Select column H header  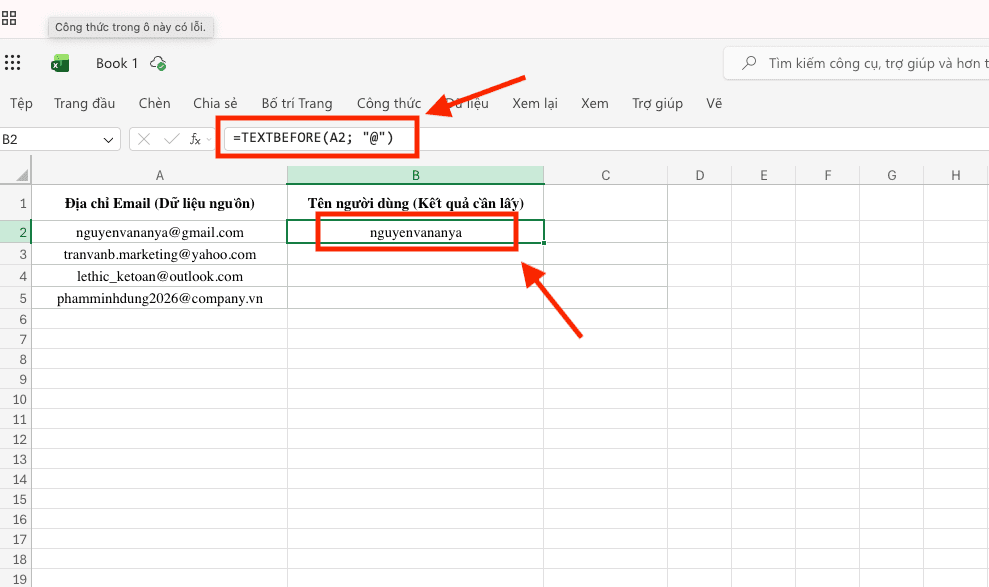956,175
